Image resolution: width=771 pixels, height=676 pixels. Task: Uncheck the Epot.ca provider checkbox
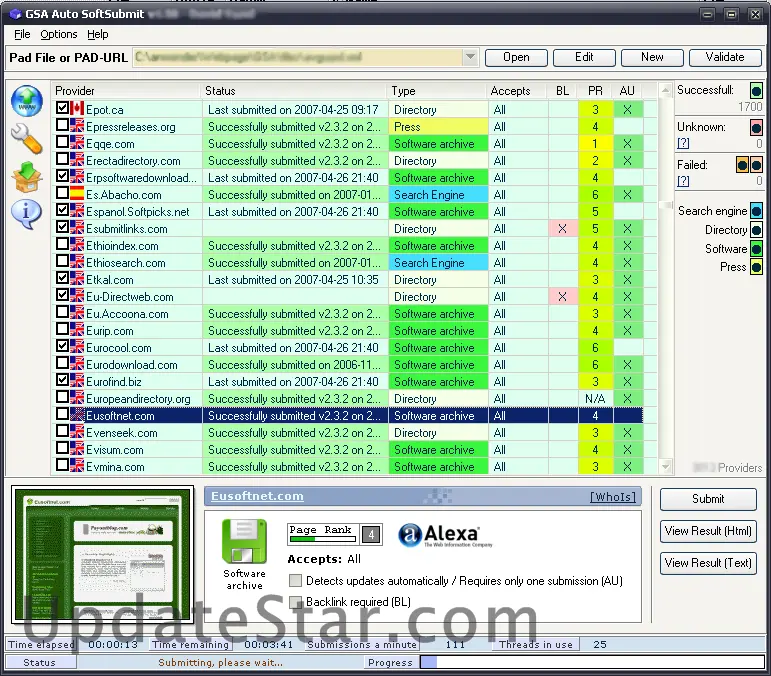pyautogui.click(x=62, y=108)
